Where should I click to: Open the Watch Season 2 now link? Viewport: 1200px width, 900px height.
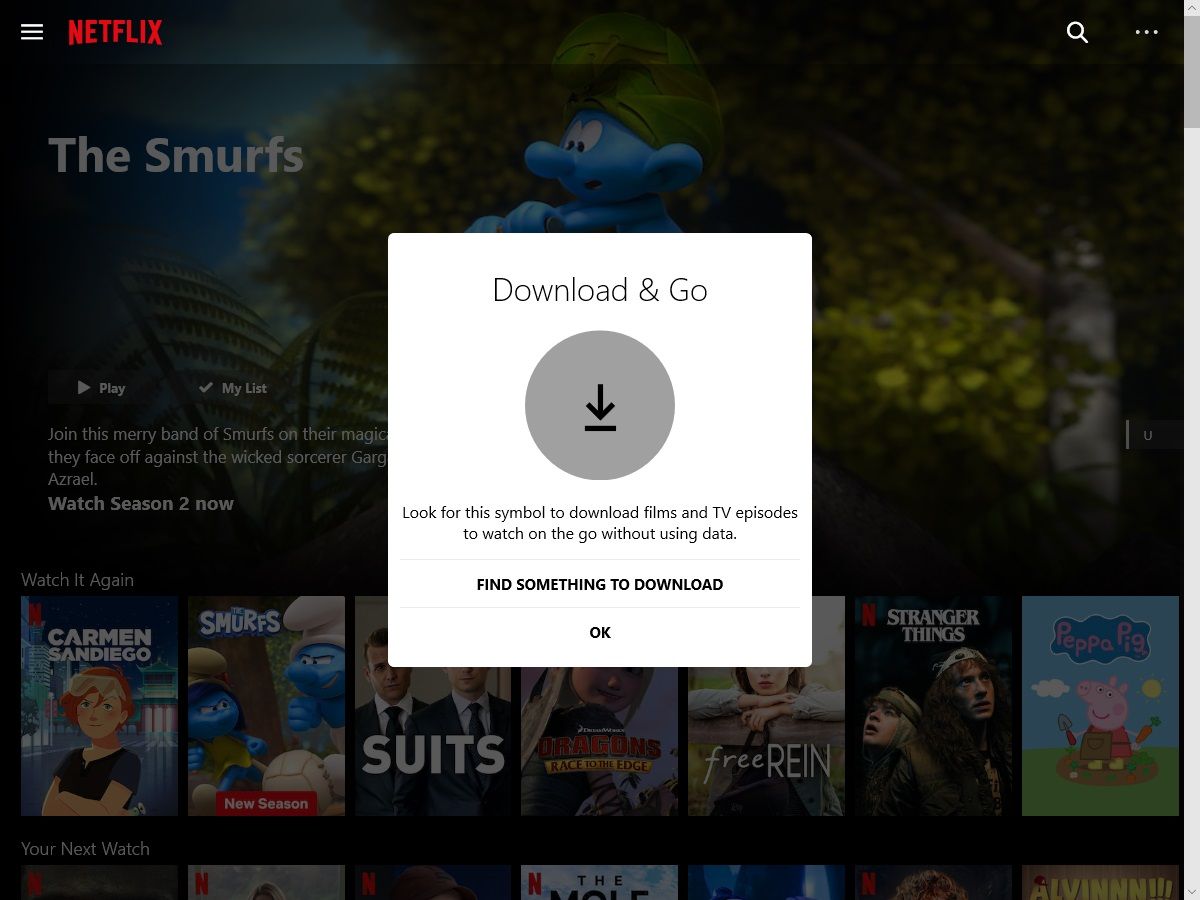(x=141, y=503)
